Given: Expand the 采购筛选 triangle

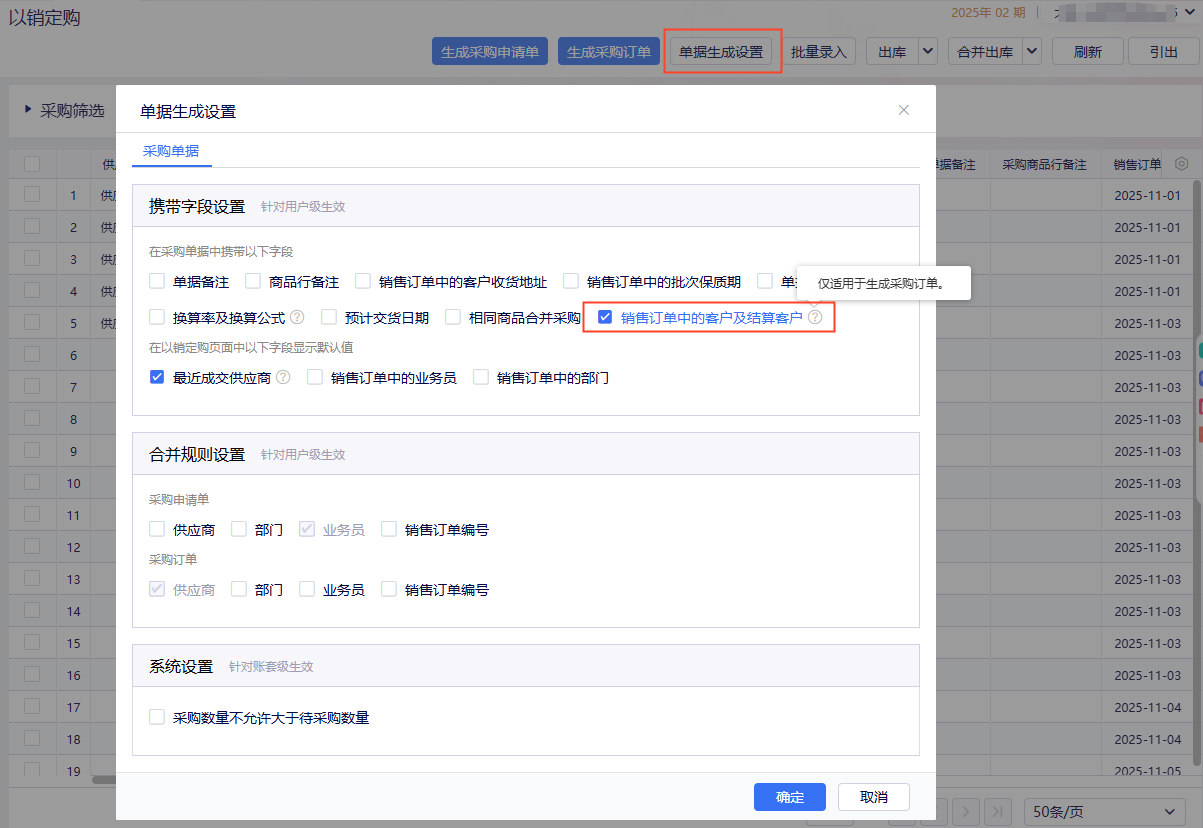Looking at the screenshot, I should (28, 110).
